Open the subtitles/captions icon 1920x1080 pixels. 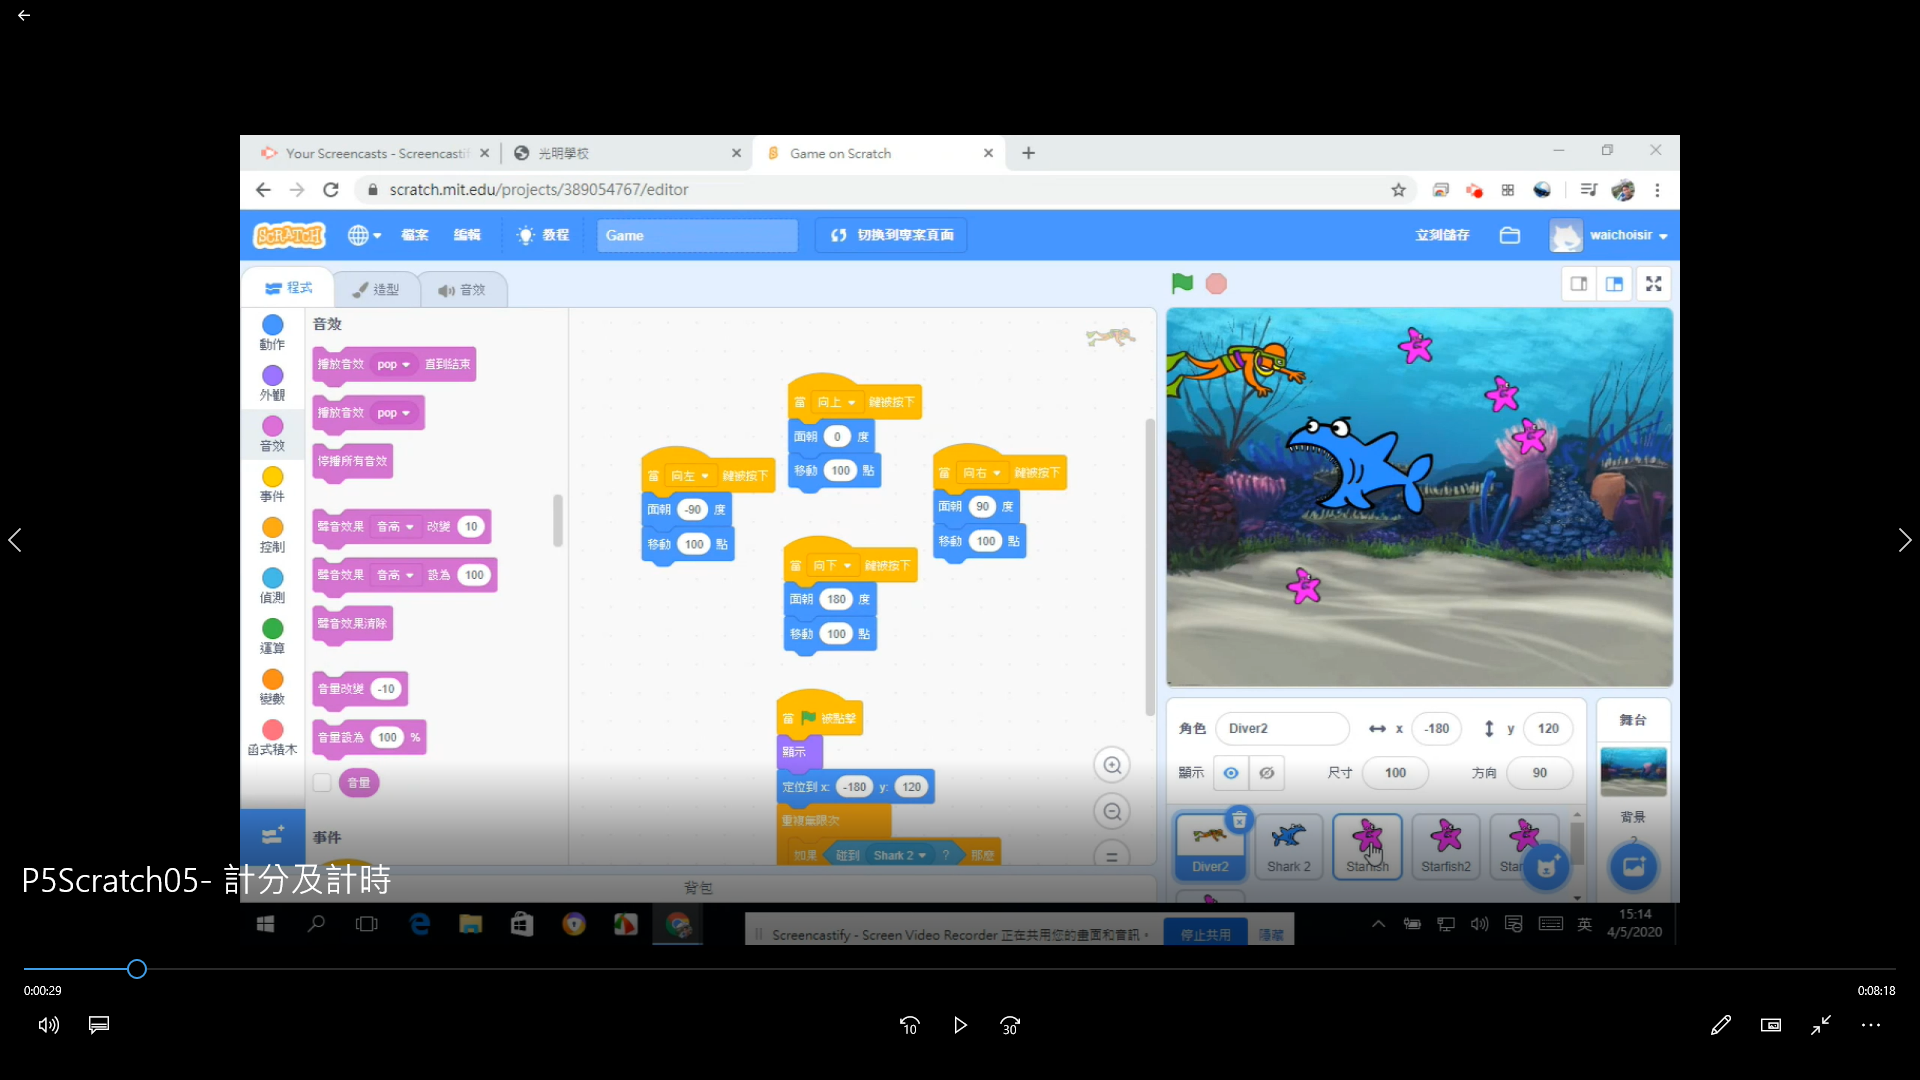tap(99, 1025)
